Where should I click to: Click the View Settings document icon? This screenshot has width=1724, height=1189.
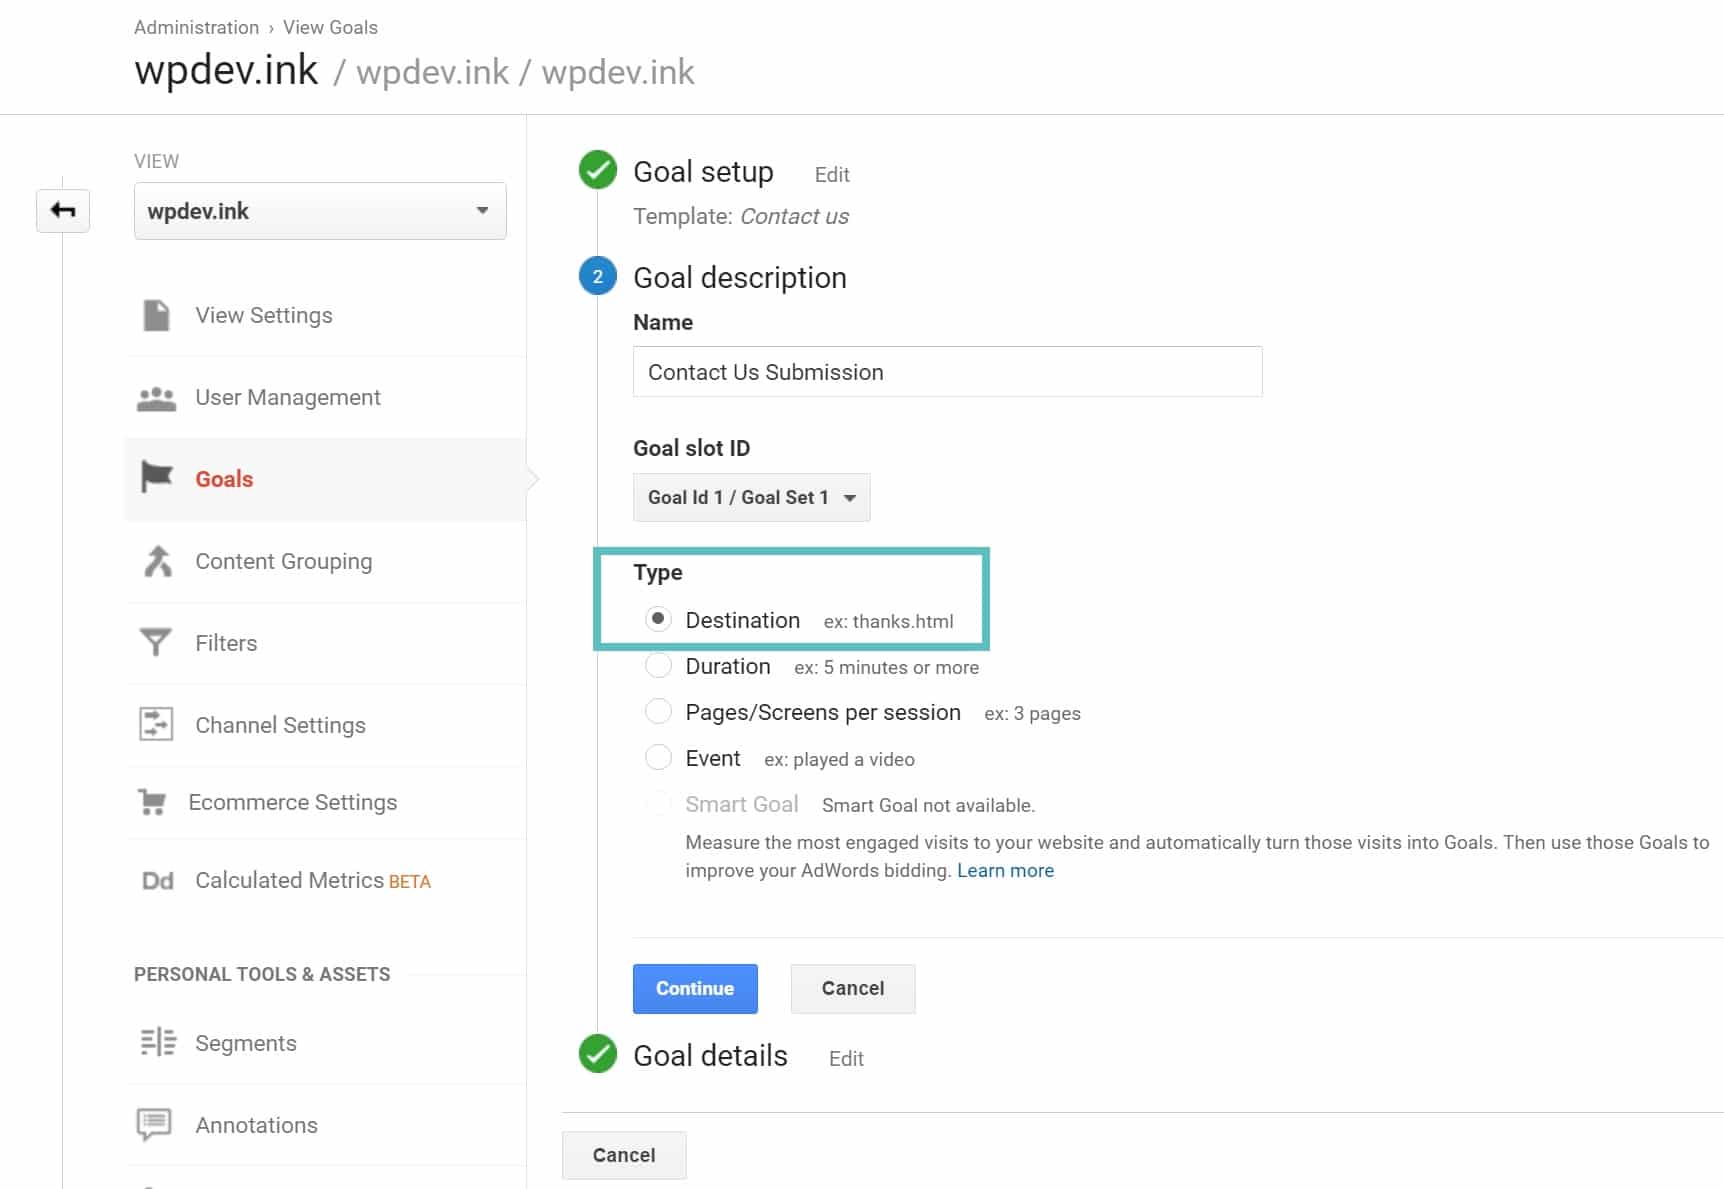click(157, 315)
